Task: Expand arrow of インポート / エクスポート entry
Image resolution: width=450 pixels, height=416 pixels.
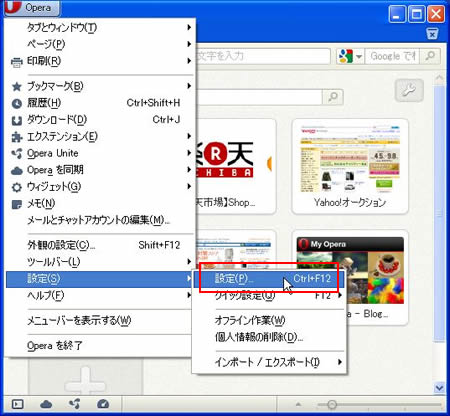Action: [340, 362]
